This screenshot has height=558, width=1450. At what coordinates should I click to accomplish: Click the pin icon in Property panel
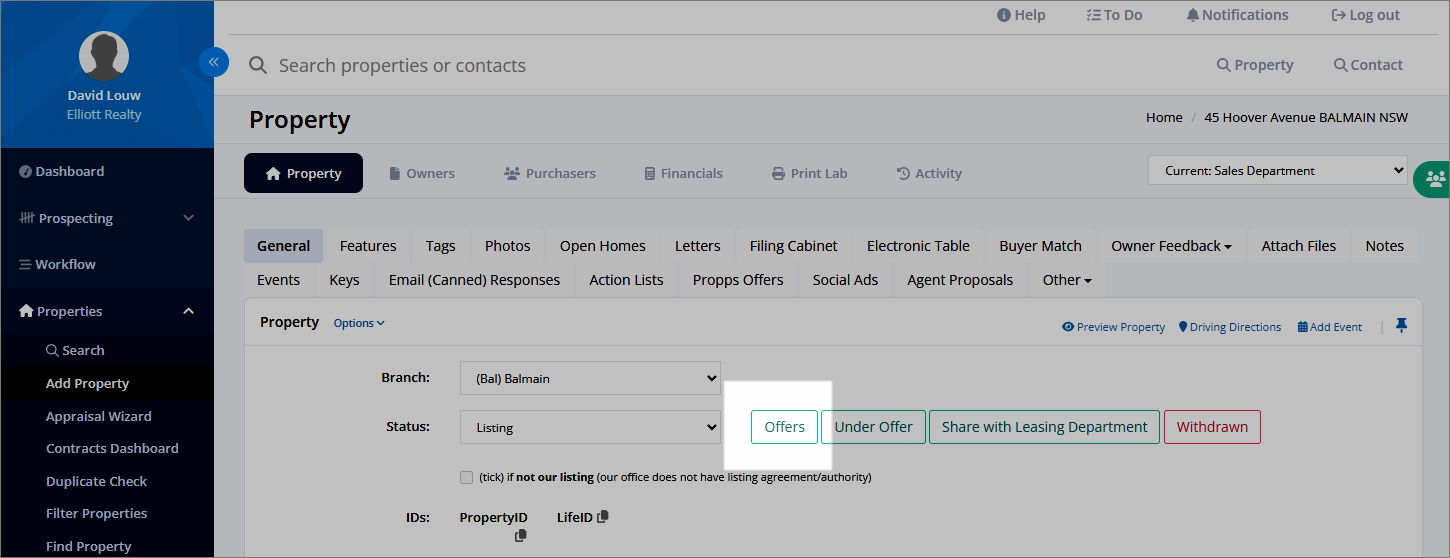point(1401,326)
